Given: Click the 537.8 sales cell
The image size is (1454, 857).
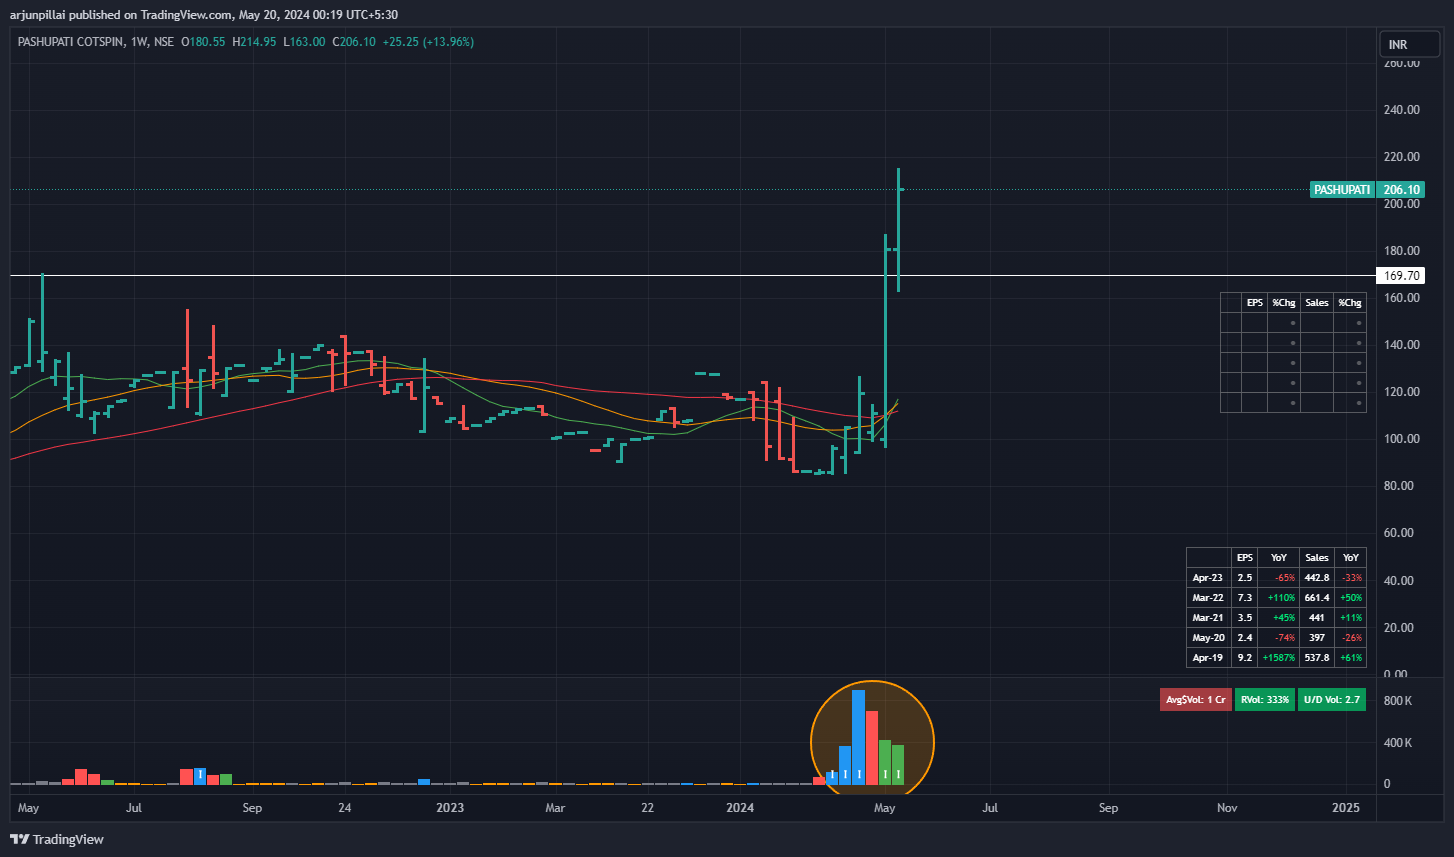Looking at the screenshot, I should click(x=1317, y=658).
